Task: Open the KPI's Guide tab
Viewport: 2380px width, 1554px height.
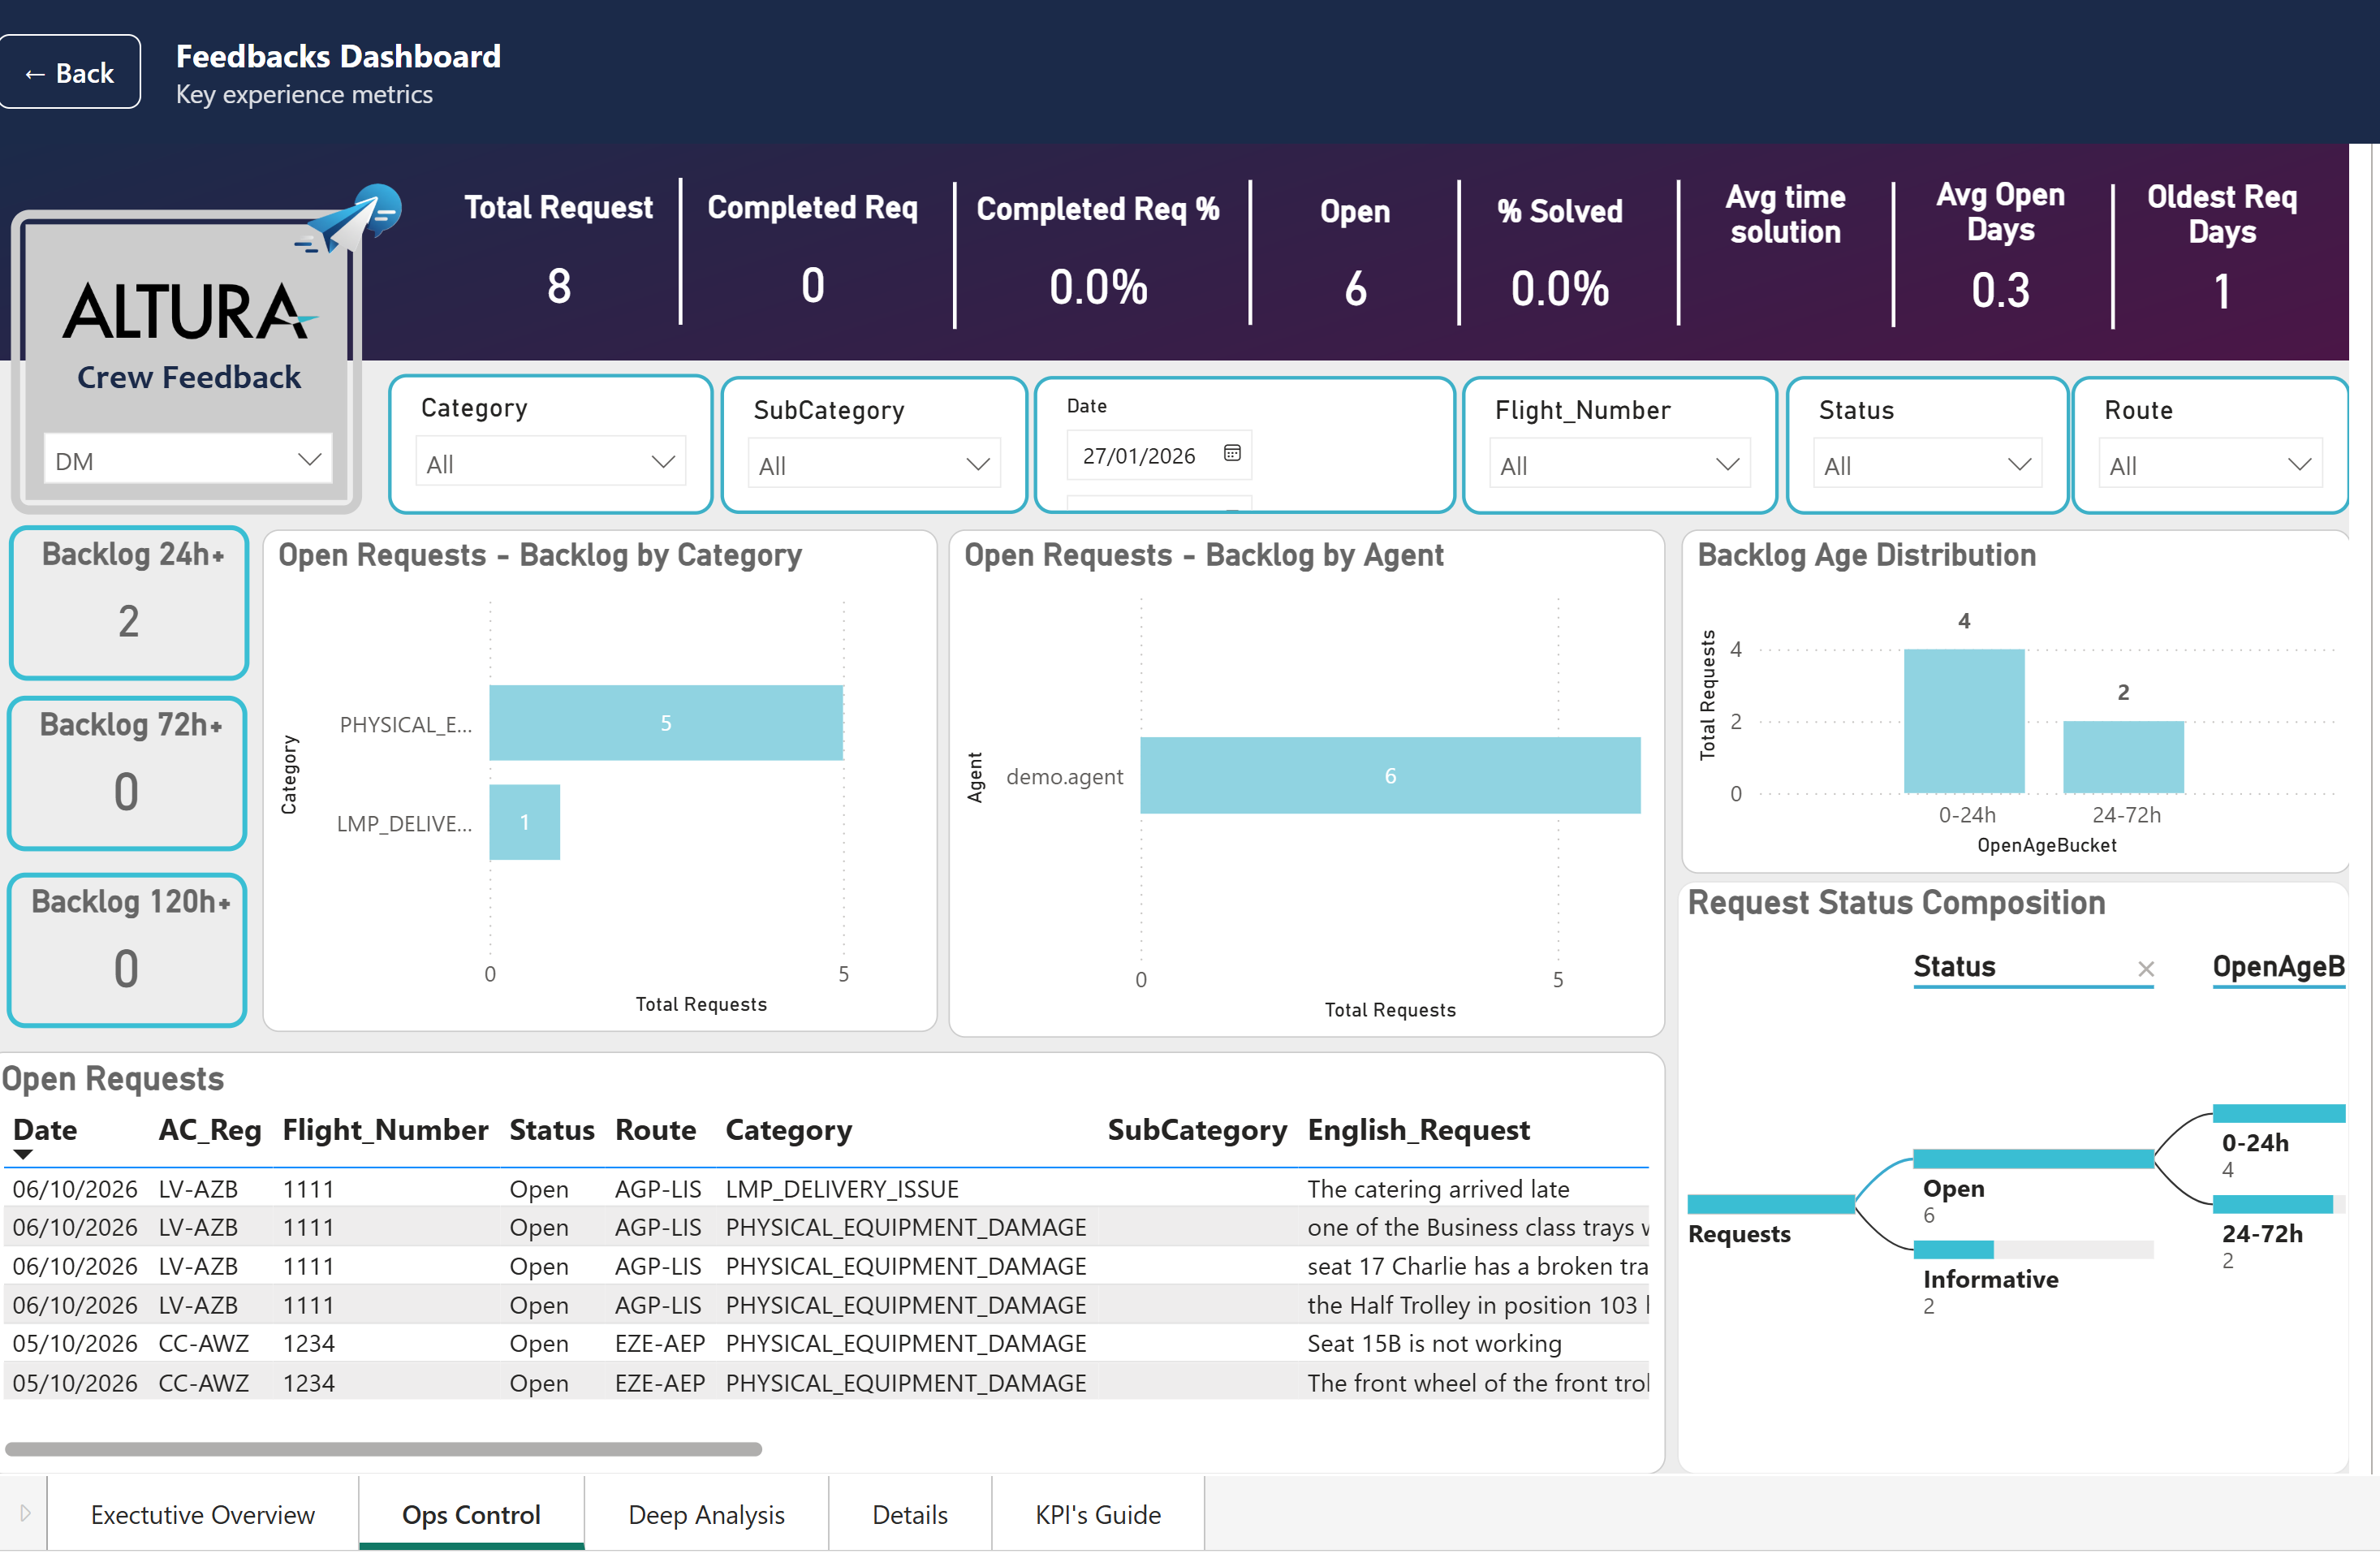Action: 1098,1514
